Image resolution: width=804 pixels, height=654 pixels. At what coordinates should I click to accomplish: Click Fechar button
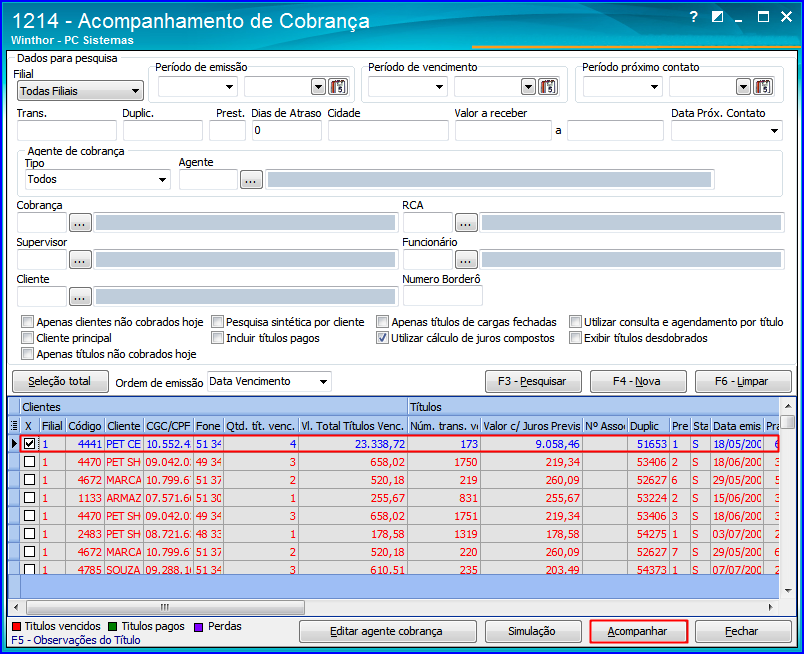click(x=742, y=631)
